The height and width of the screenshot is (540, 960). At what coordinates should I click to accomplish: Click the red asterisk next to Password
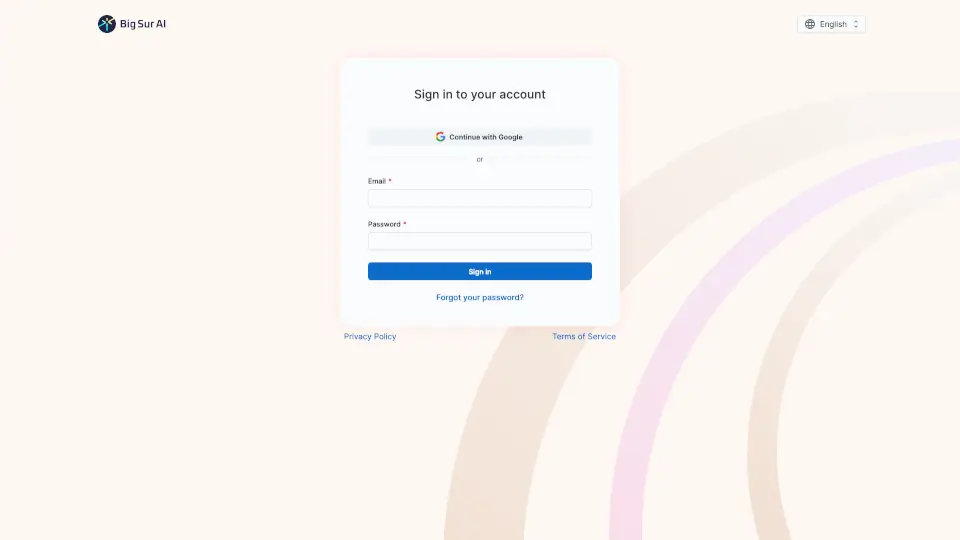(405, 223)
